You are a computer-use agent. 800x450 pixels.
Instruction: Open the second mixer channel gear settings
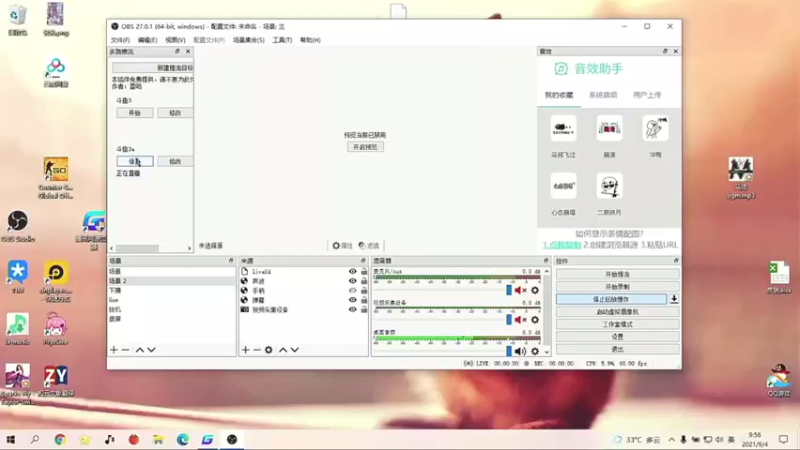coord(535,320)
